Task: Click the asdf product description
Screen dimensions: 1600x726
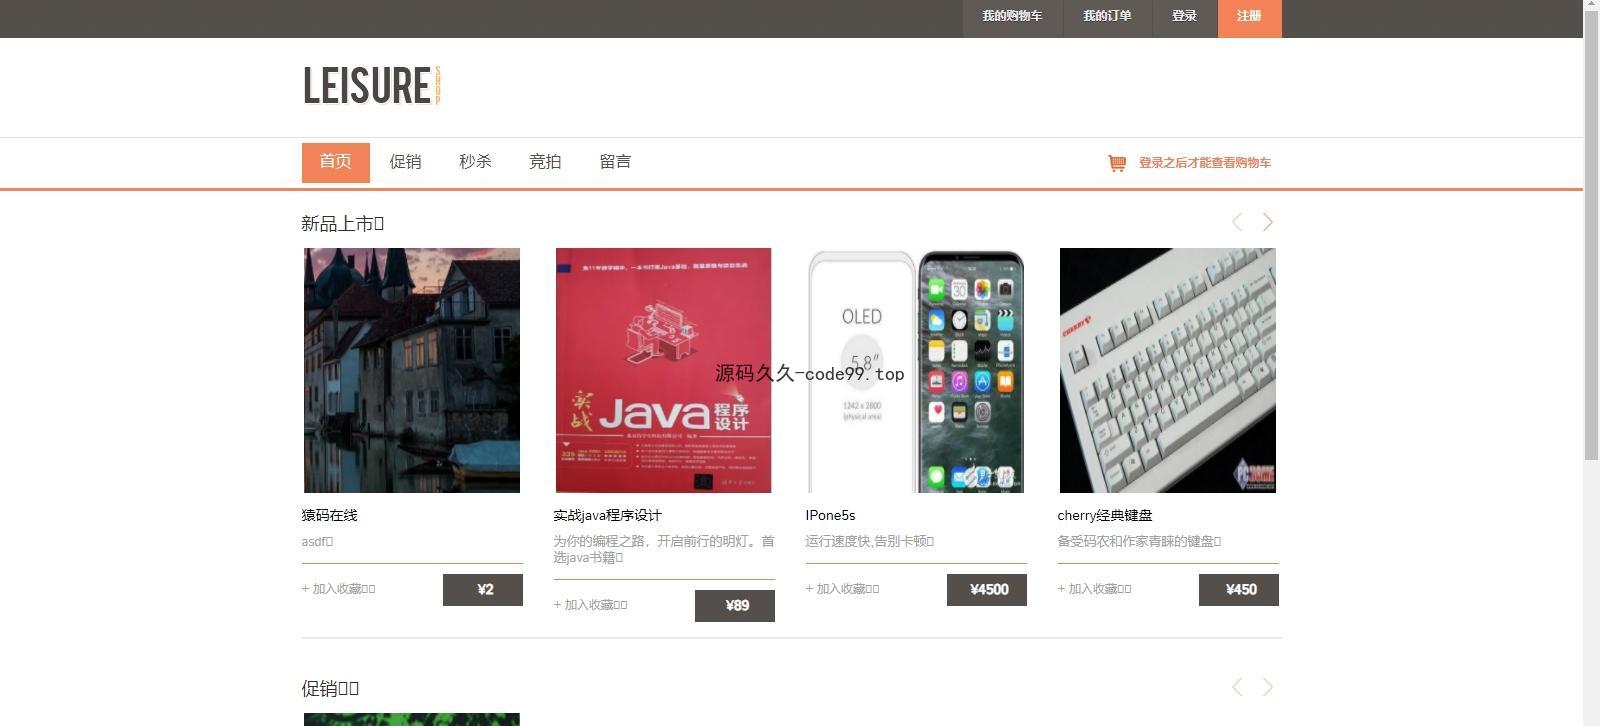Action: pos(317,542)
